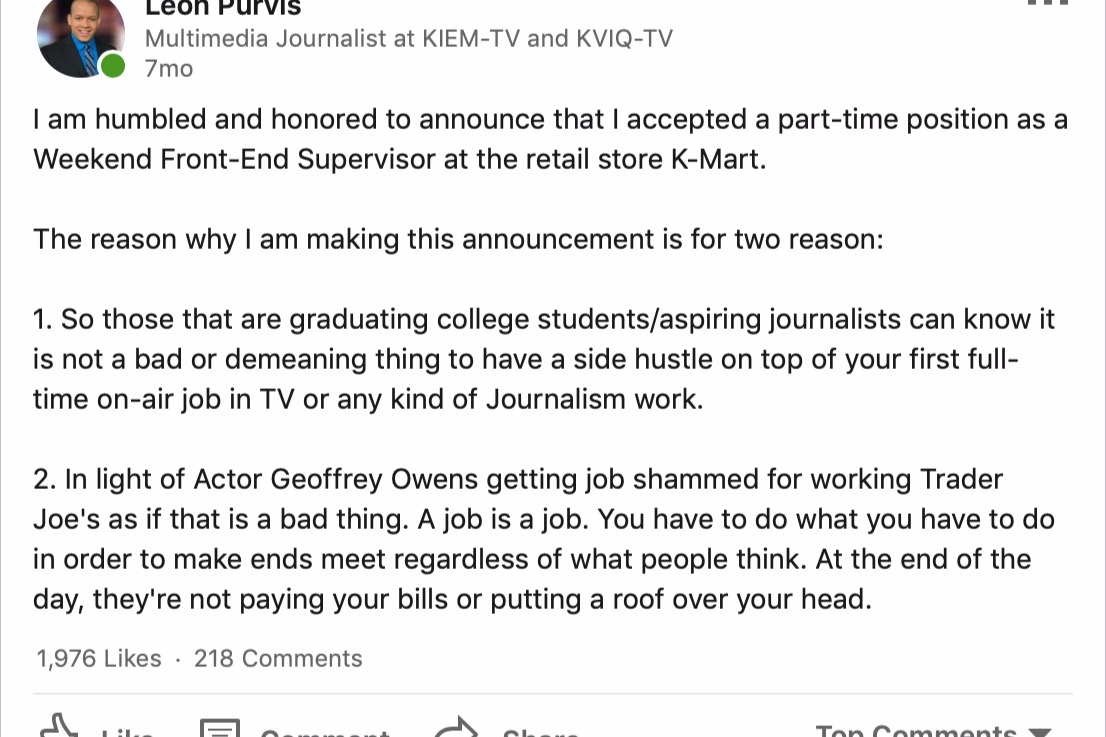
Task: Click the Top Comments dropdown arrow
Action: click(1039, 732)
